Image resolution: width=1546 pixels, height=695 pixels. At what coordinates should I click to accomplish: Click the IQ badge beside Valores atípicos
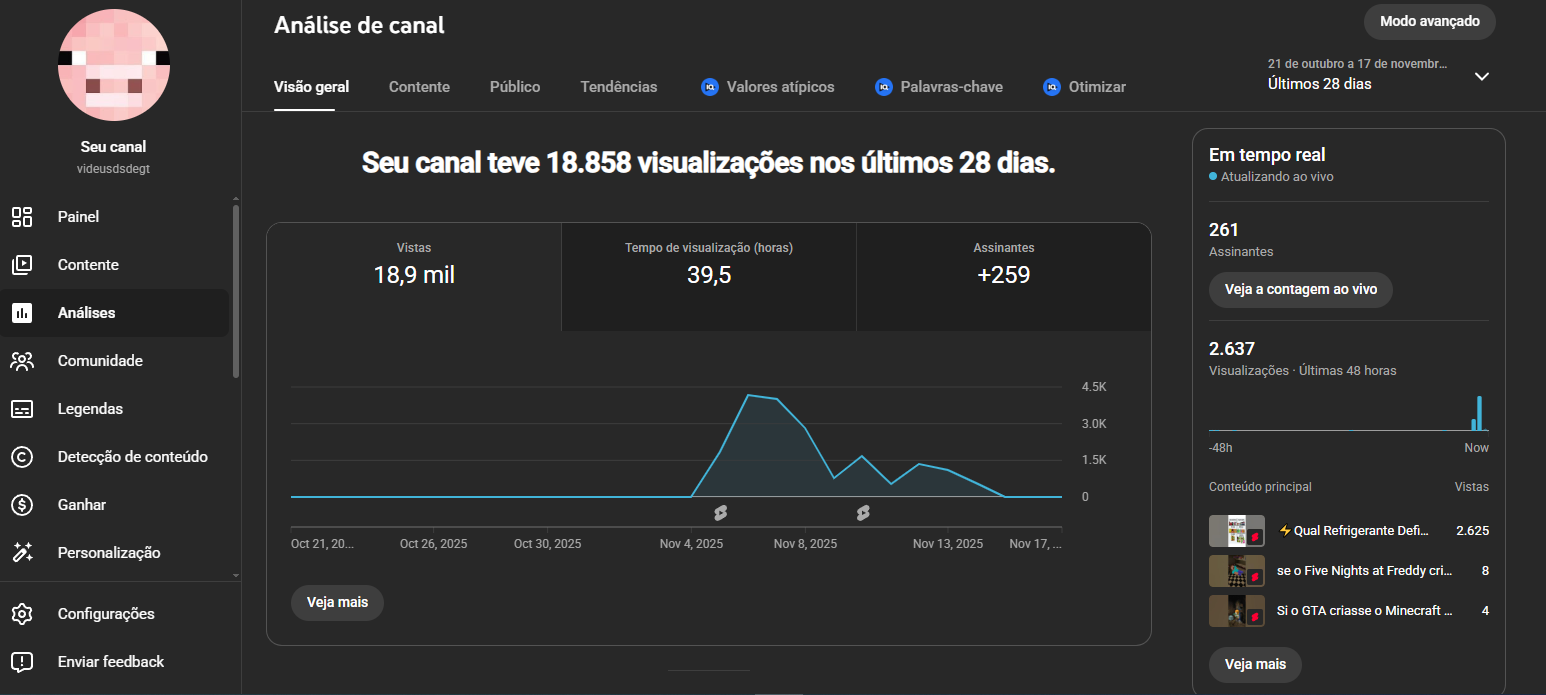pos(710,87)
